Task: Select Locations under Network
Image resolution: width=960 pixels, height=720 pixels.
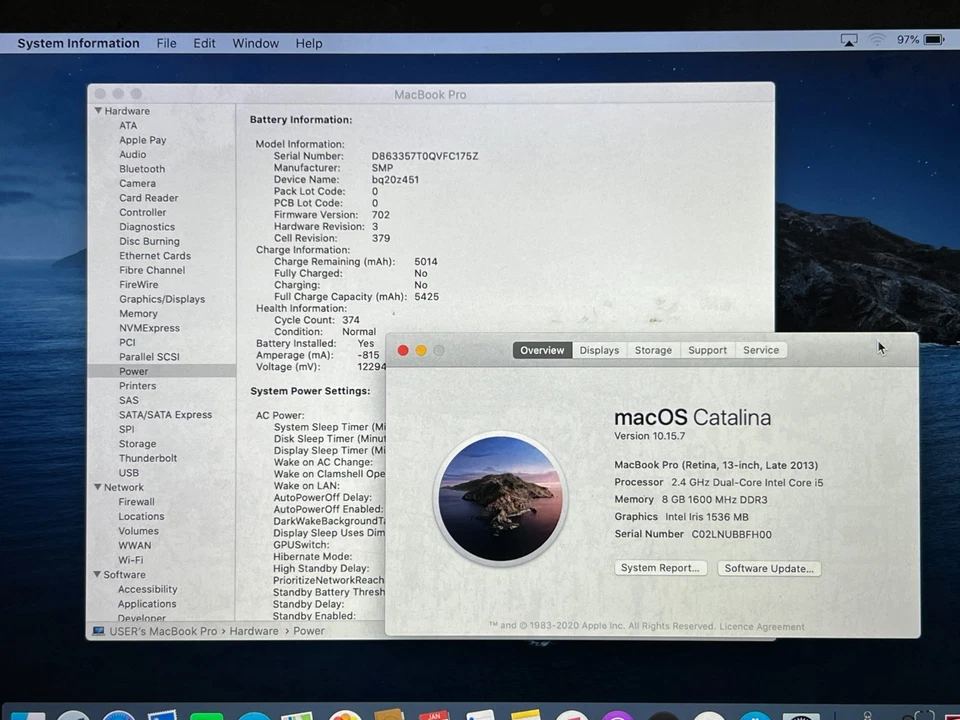Action: (x=141, y=516)
